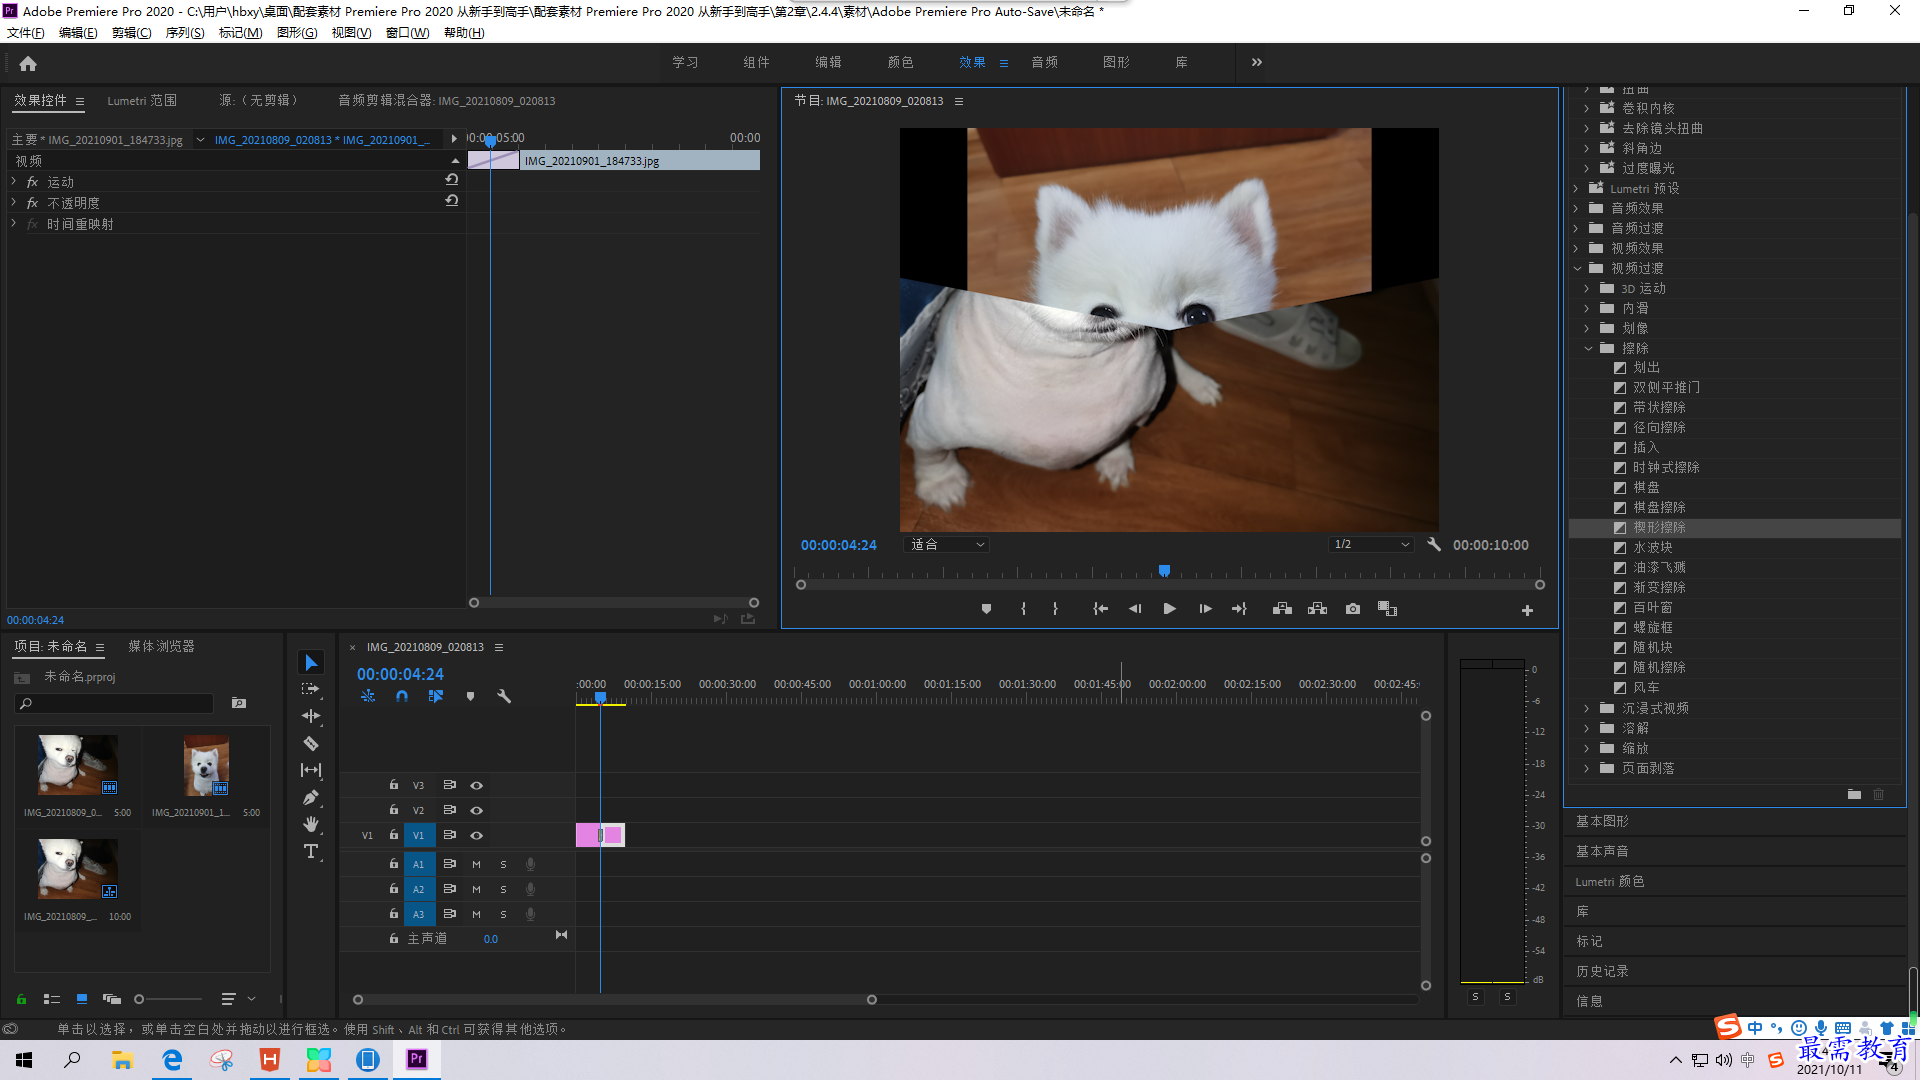The width and height of the screenshot is (1920, 1080).
Task: Toggle lock on track V3
Action: click(x=393, y=785)
